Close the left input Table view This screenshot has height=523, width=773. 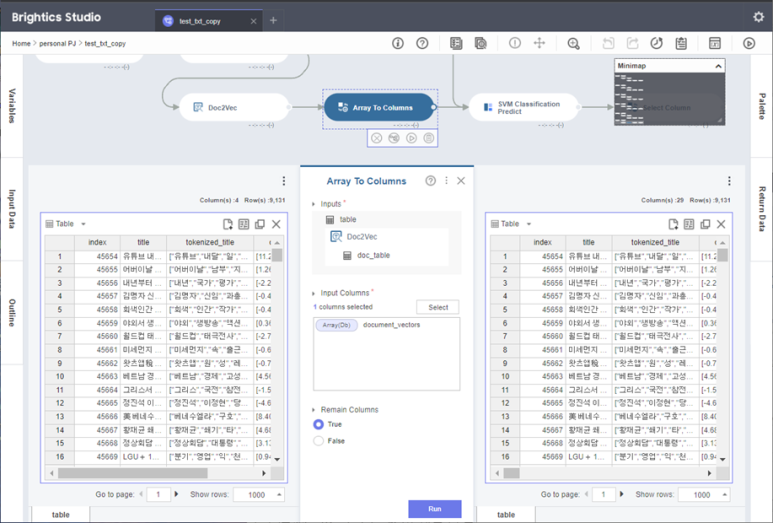(276, 224)
